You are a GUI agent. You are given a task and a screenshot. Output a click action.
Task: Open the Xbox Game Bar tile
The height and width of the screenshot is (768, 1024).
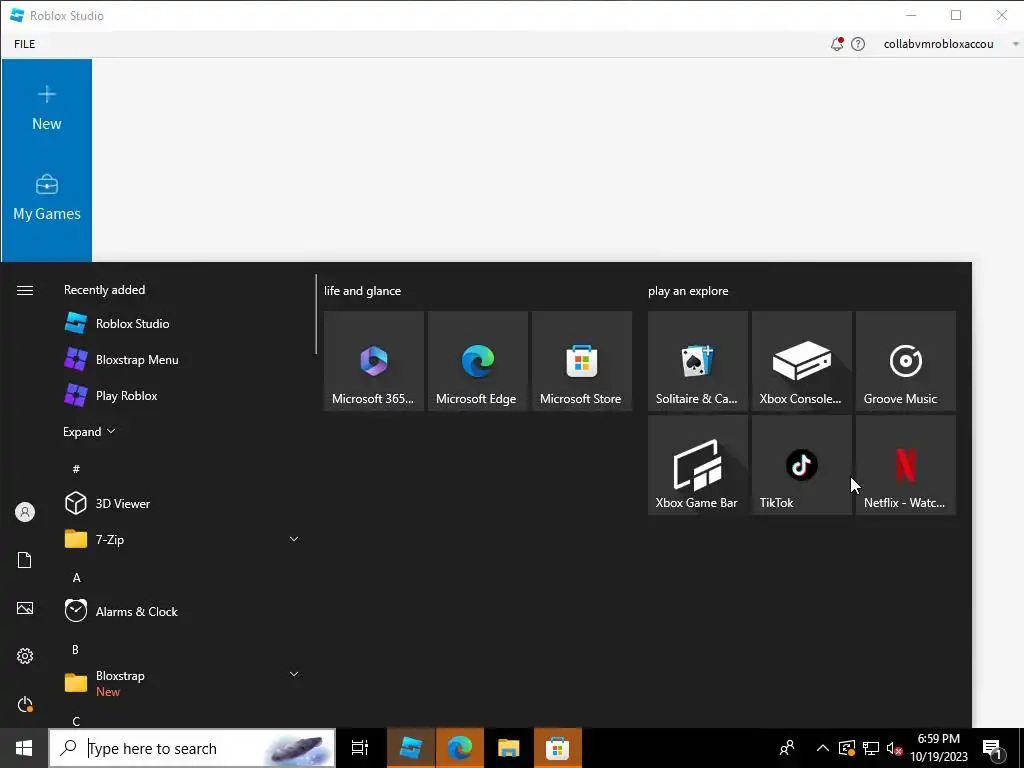697,465
